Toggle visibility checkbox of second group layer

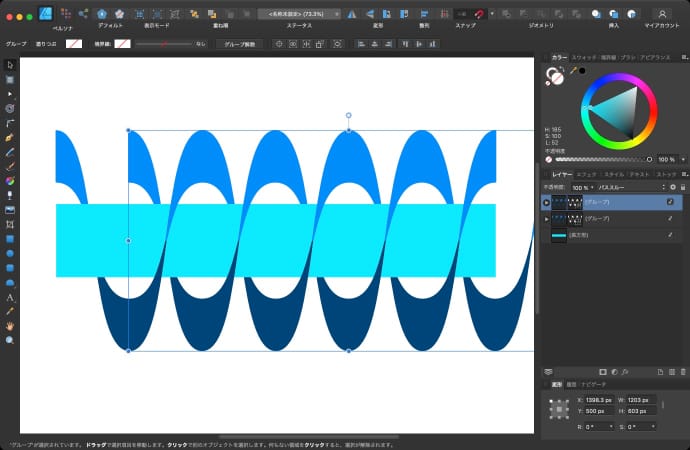(670, 218)
